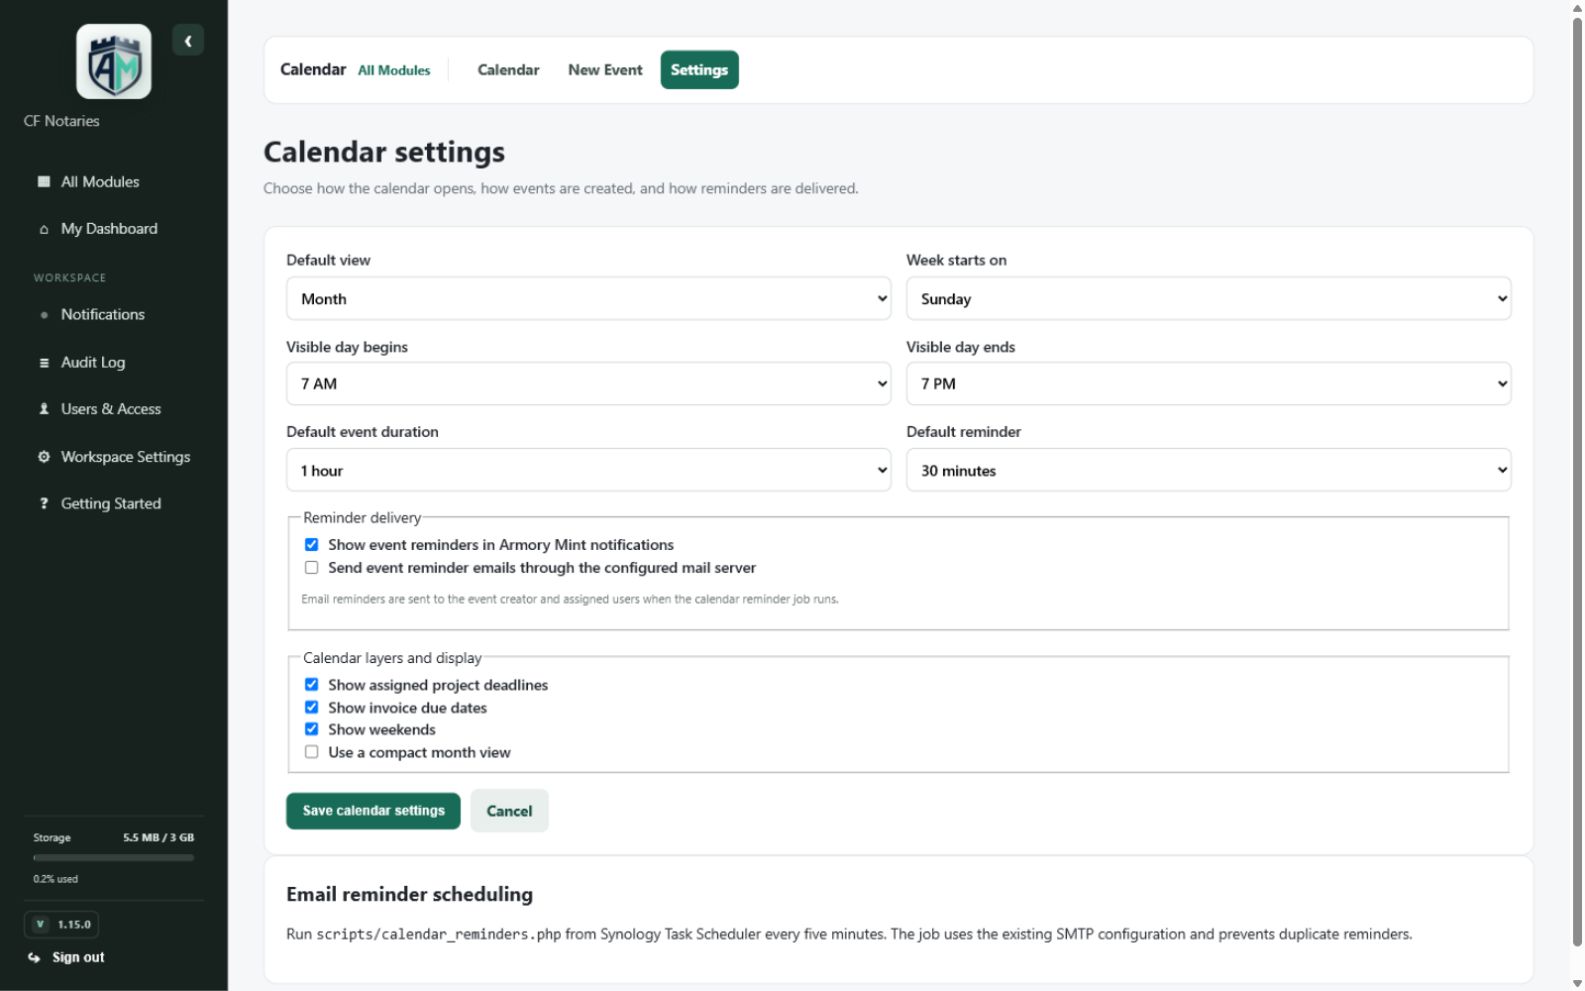Toggle the Show weekends checkbox
The width and height of the screenshot is (1585, 991).
pos(312,730)
